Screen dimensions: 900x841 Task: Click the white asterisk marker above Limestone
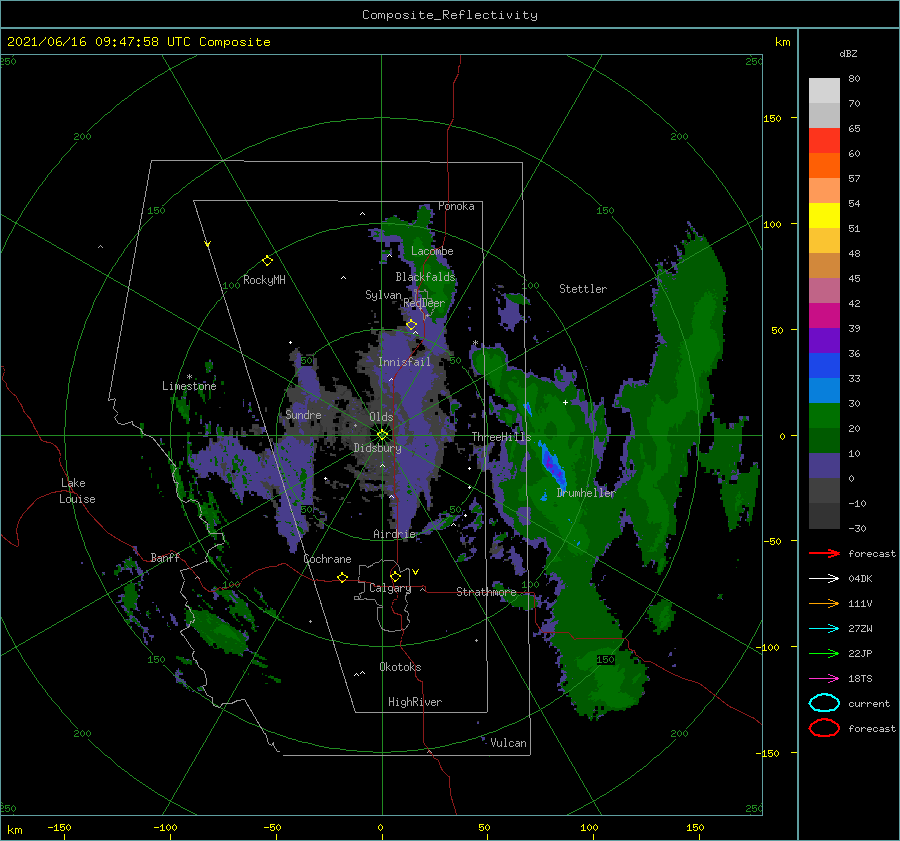pos(189,377)
